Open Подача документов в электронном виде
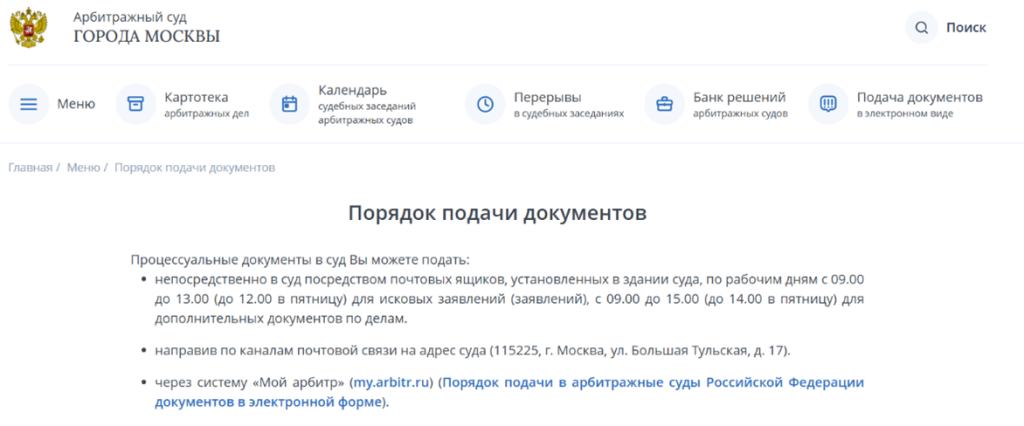 point(920,105)
